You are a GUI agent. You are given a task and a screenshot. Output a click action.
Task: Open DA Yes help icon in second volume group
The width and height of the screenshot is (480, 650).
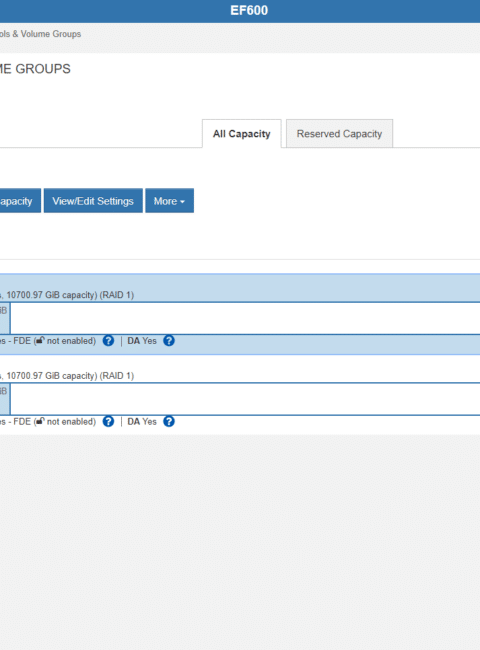click(169, 422)
